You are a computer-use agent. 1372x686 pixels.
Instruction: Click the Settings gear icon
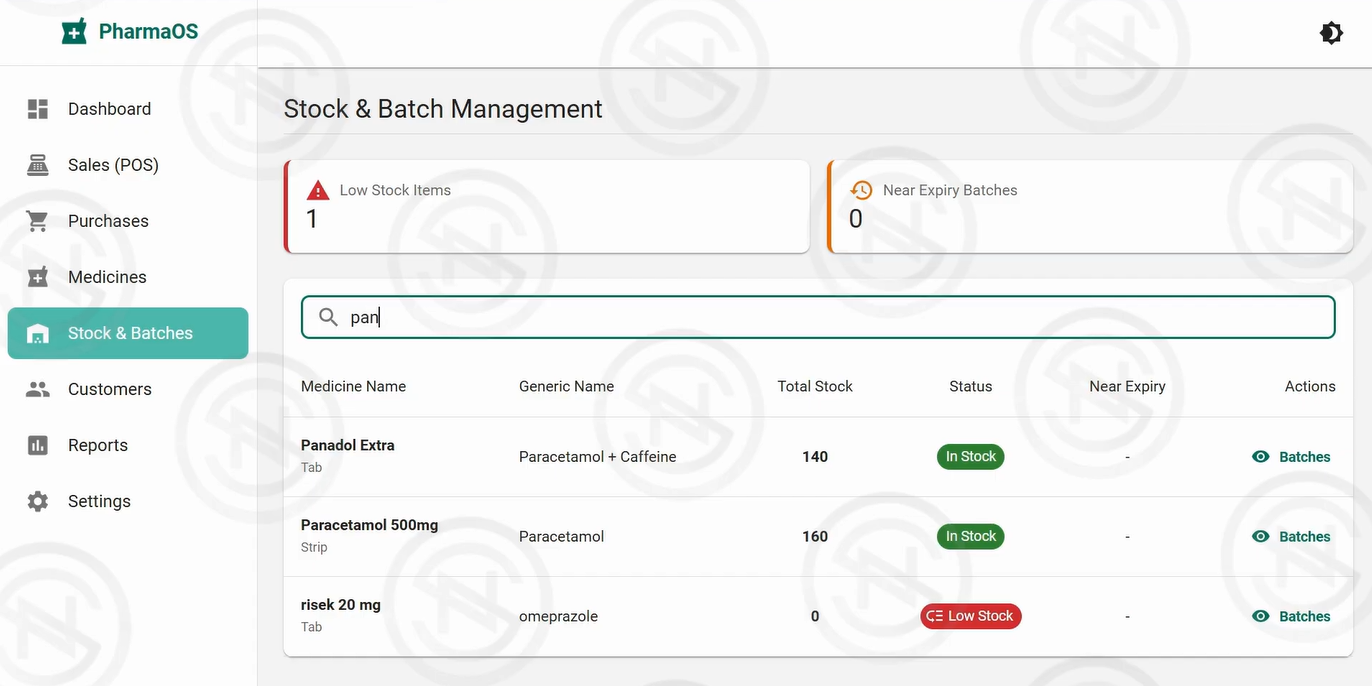[x=38, y=501]
